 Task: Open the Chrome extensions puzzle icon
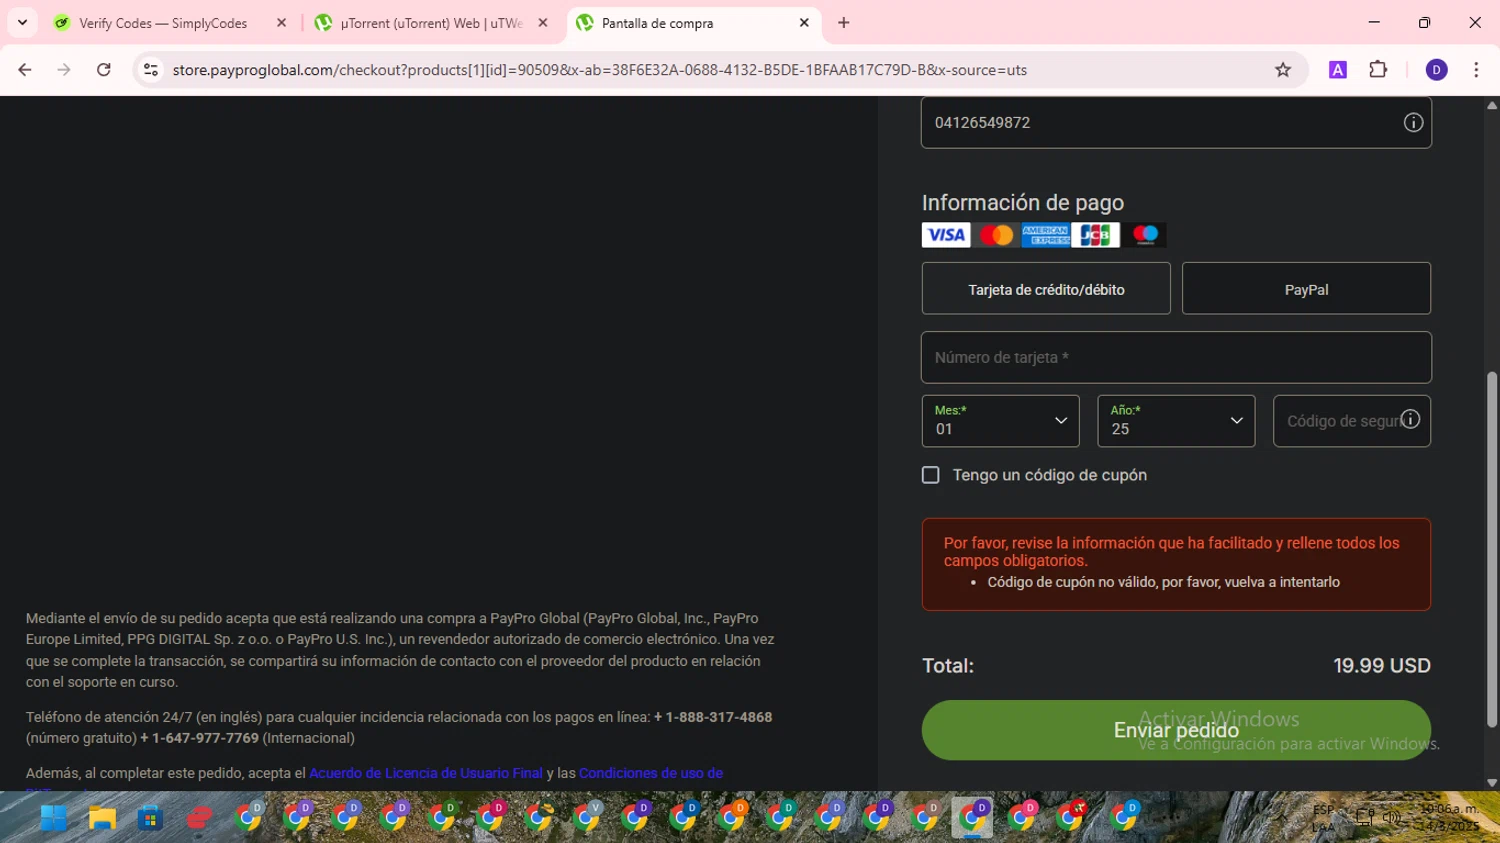coord(1378,70)
